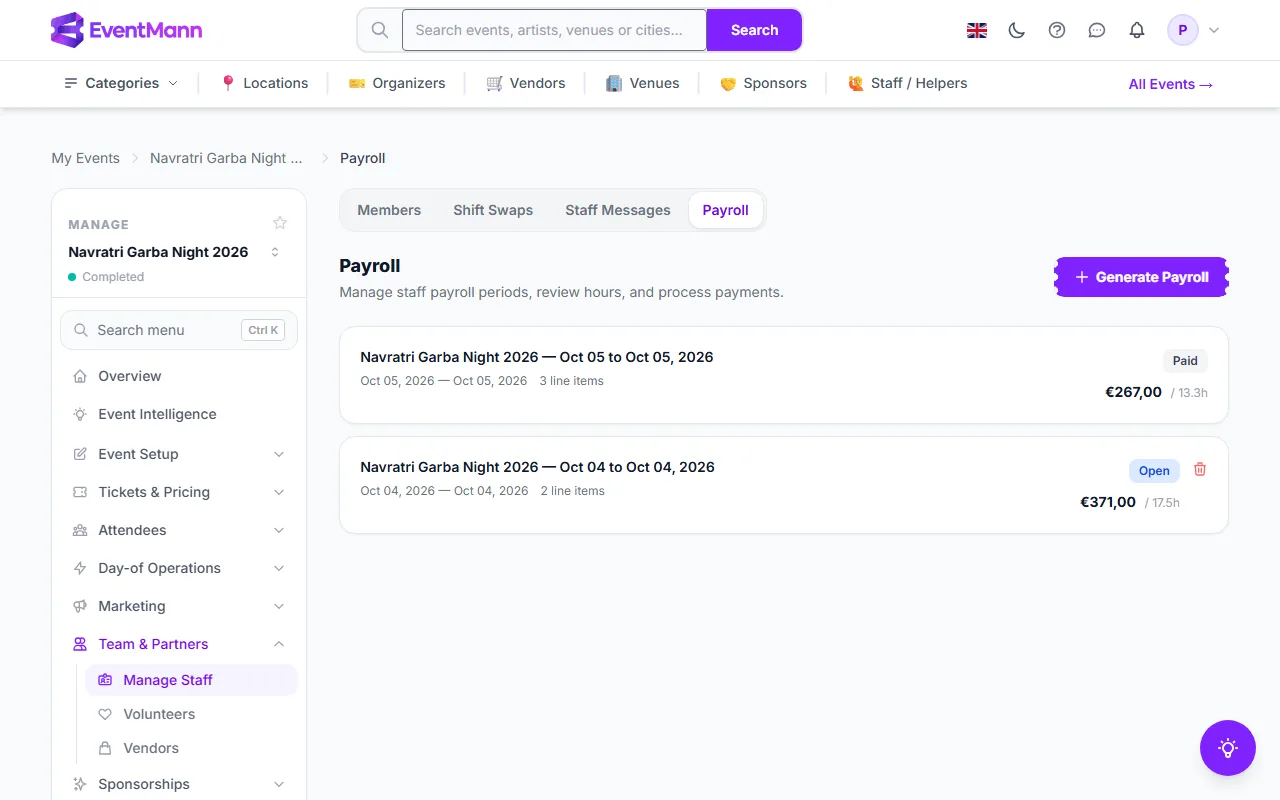Open the chat messages icon
This screenshot has height=800, width=1280.
(1097, 30)
